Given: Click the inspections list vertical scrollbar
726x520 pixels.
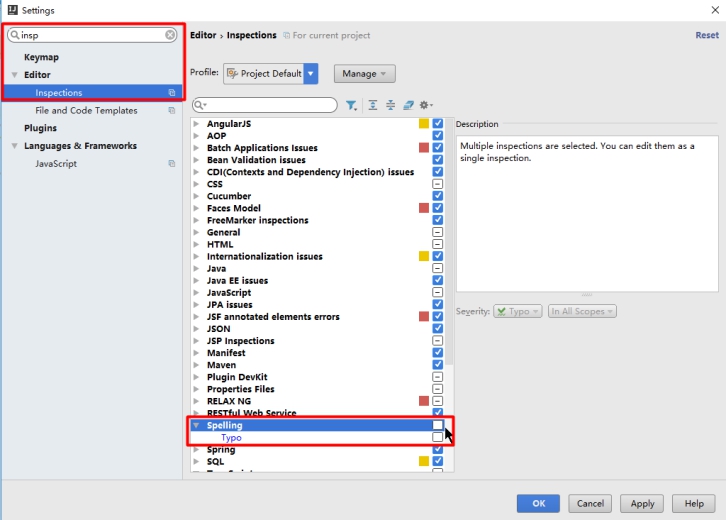Looking at the screenshot, I should tap(449, 241).
